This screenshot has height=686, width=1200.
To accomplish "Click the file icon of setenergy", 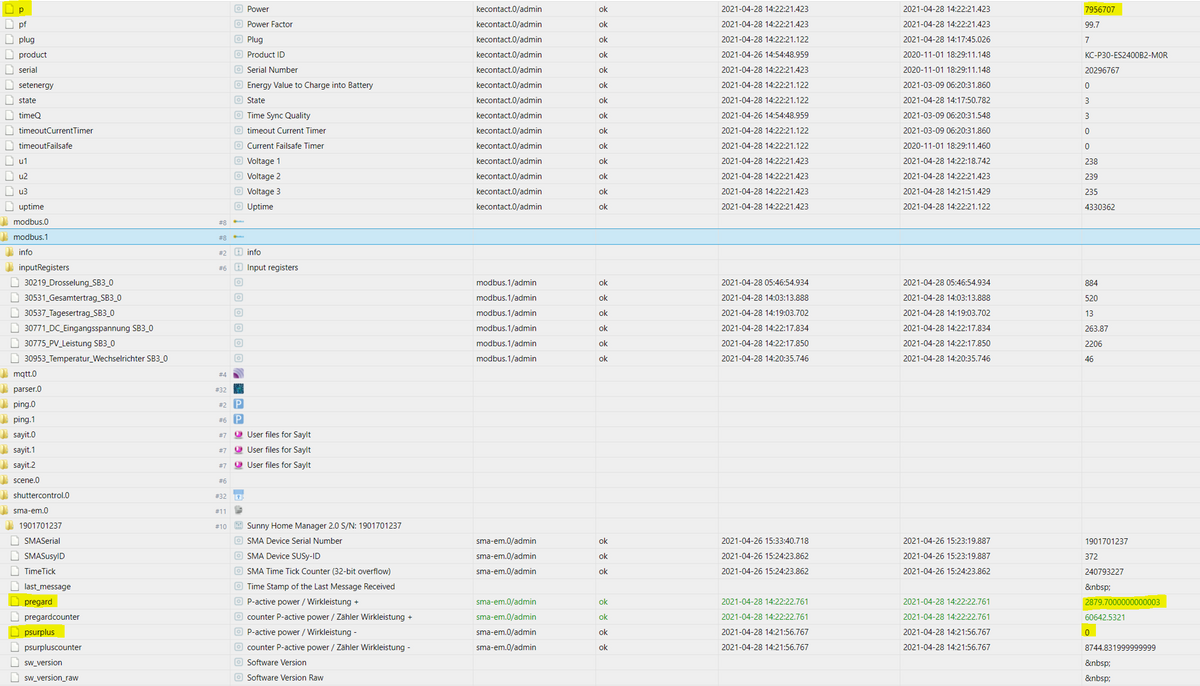I will pyautogui.click(x=9, y=85).
